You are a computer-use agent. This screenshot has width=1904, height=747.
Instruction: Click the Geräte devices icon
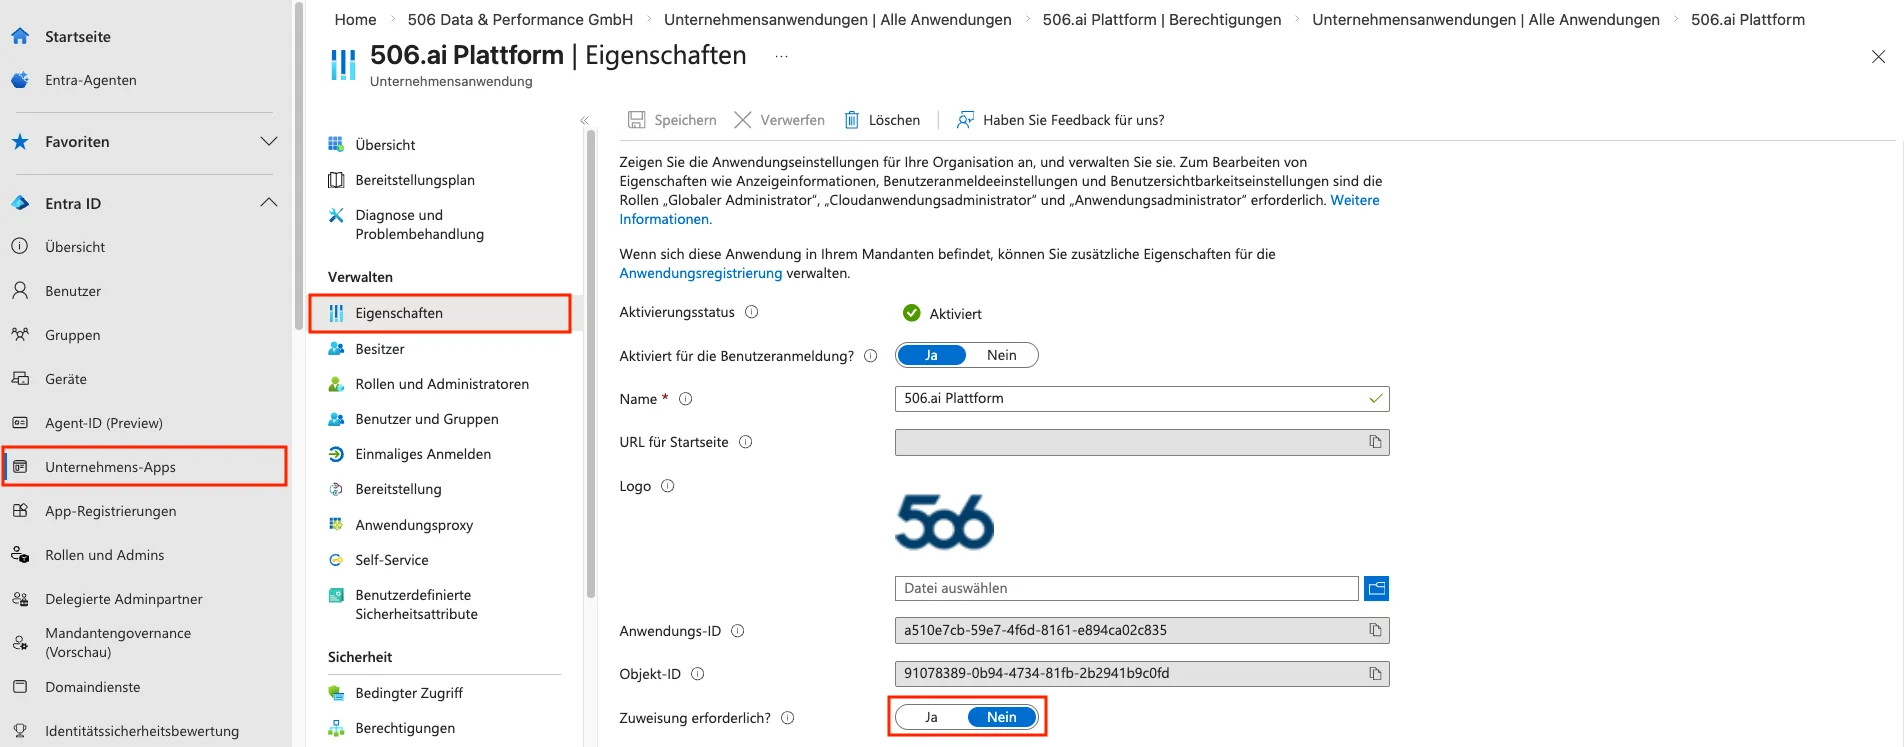(x=20, y=379)
